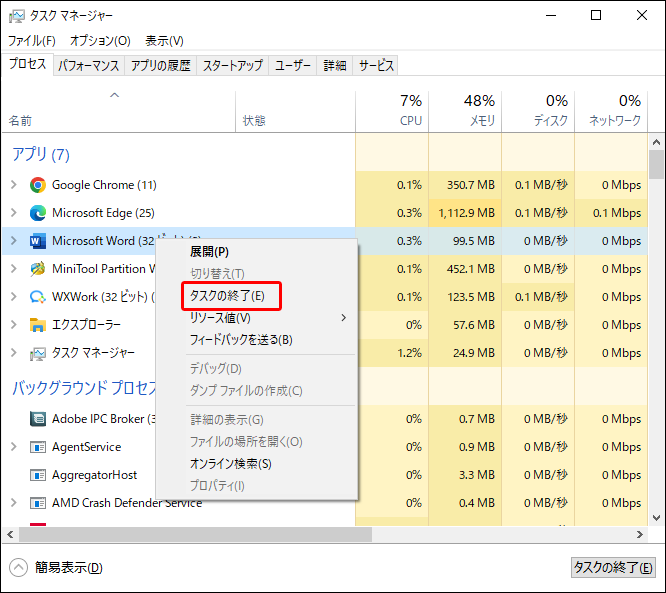Expand the Google Chrome process group

pyautogui.click(x=14, y=185)
